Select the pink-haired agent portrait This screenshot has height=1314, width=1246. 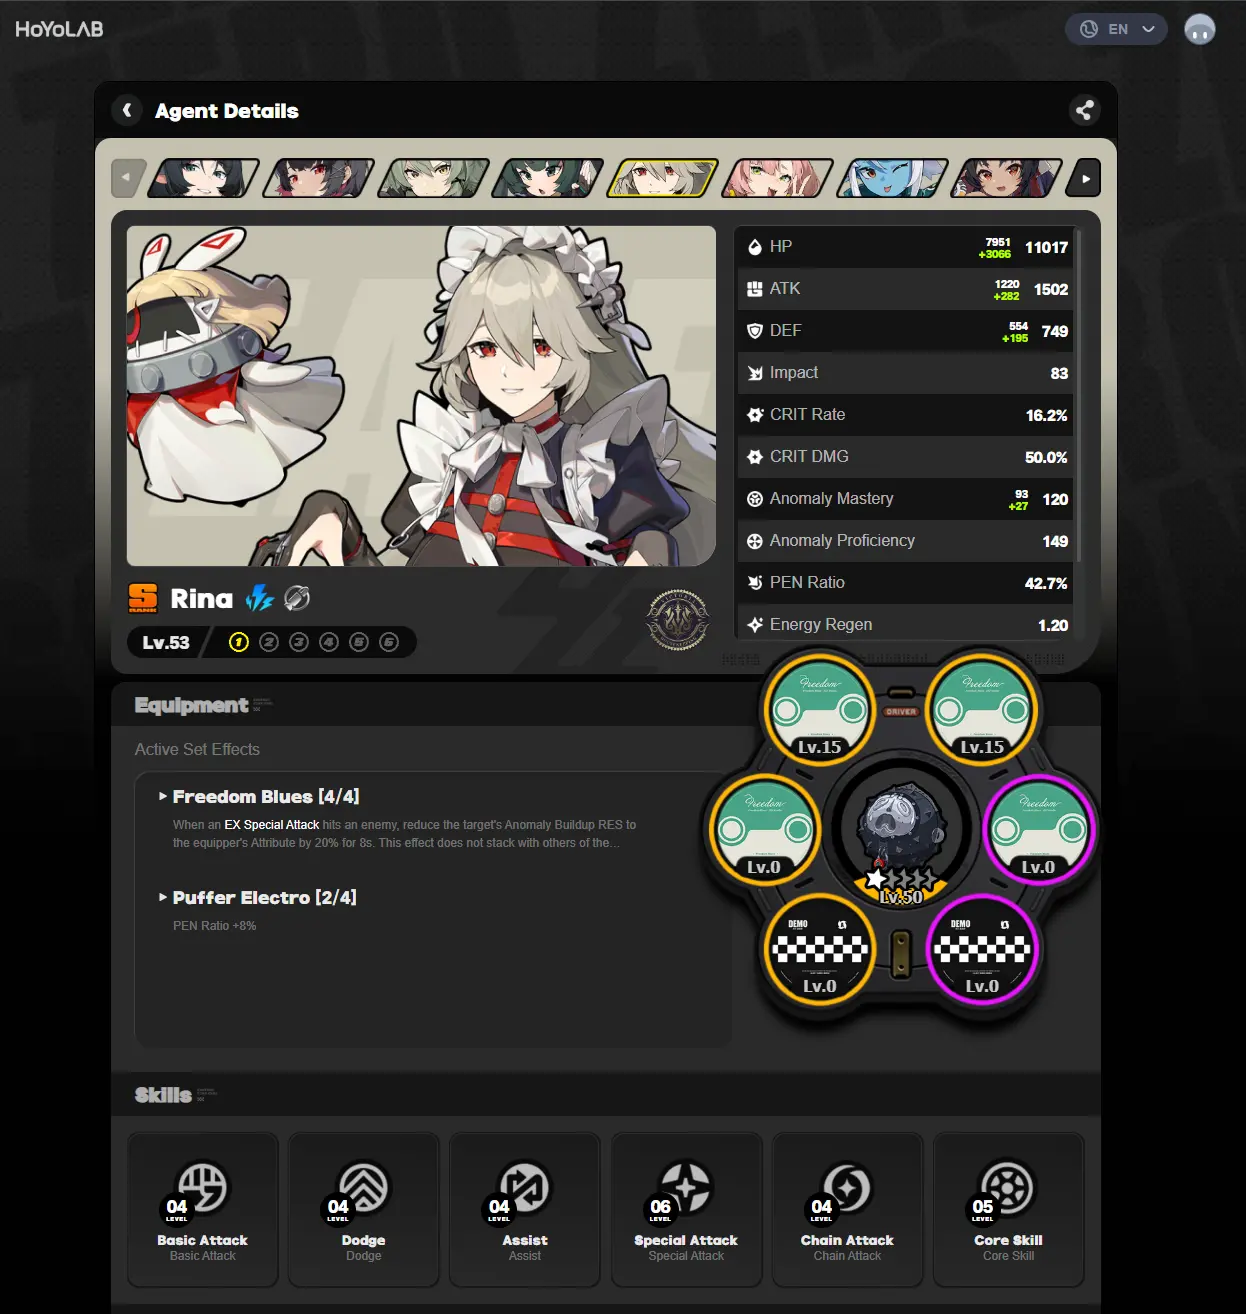(778, 179)
